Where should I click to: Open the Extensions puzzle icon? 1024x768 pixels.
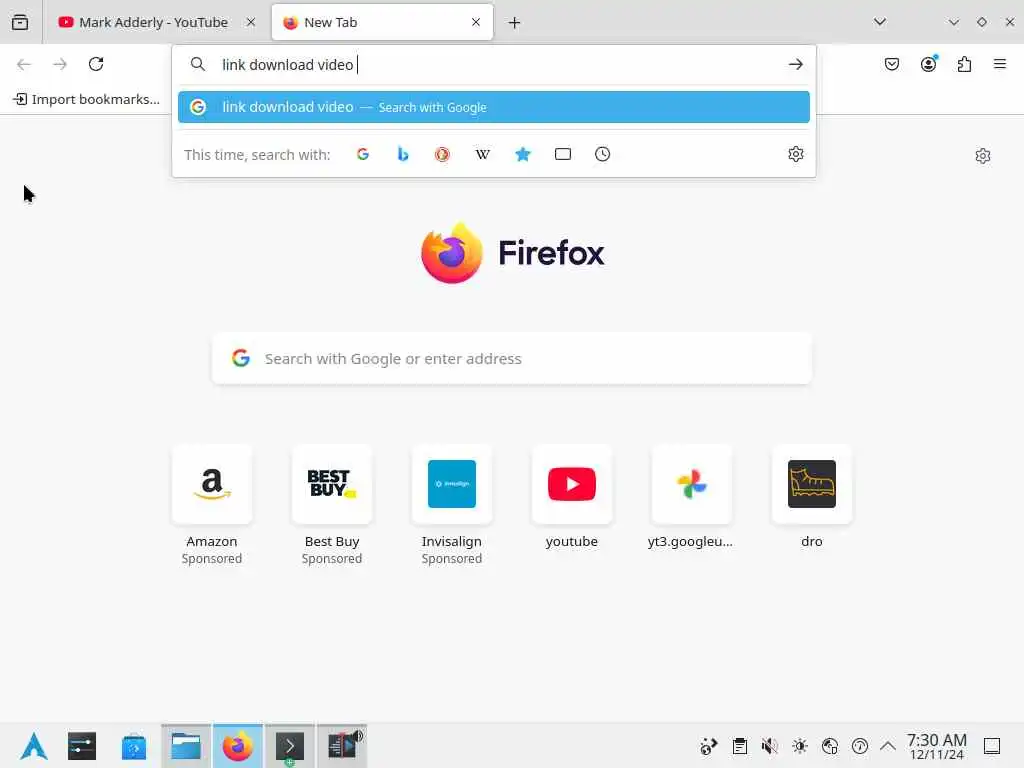pos(965,64)
